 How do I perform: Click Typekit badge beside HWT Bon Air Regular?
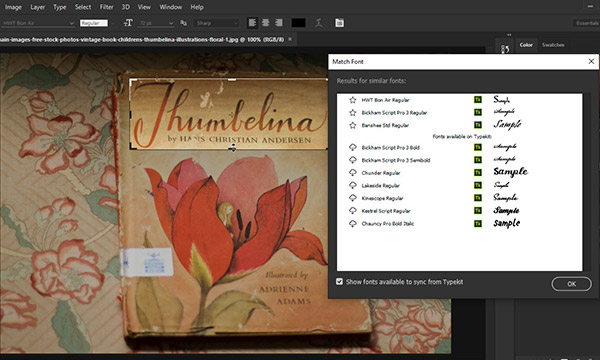pos(478,100)
